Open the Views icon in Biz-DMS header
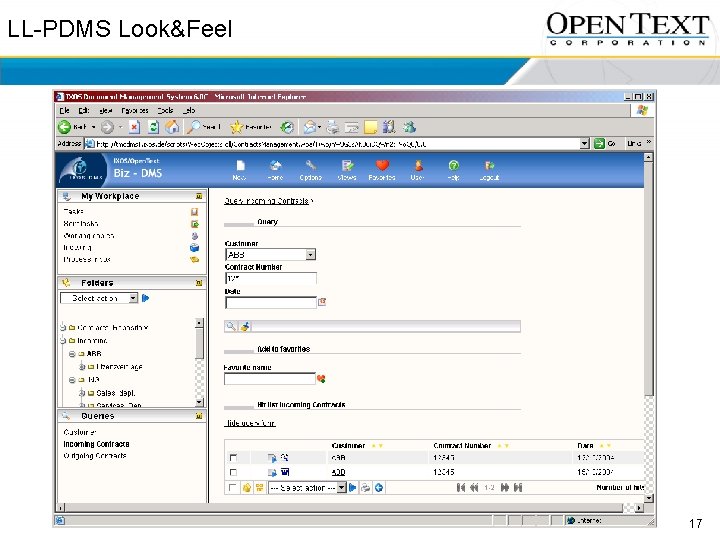 [x=347, y=166]
